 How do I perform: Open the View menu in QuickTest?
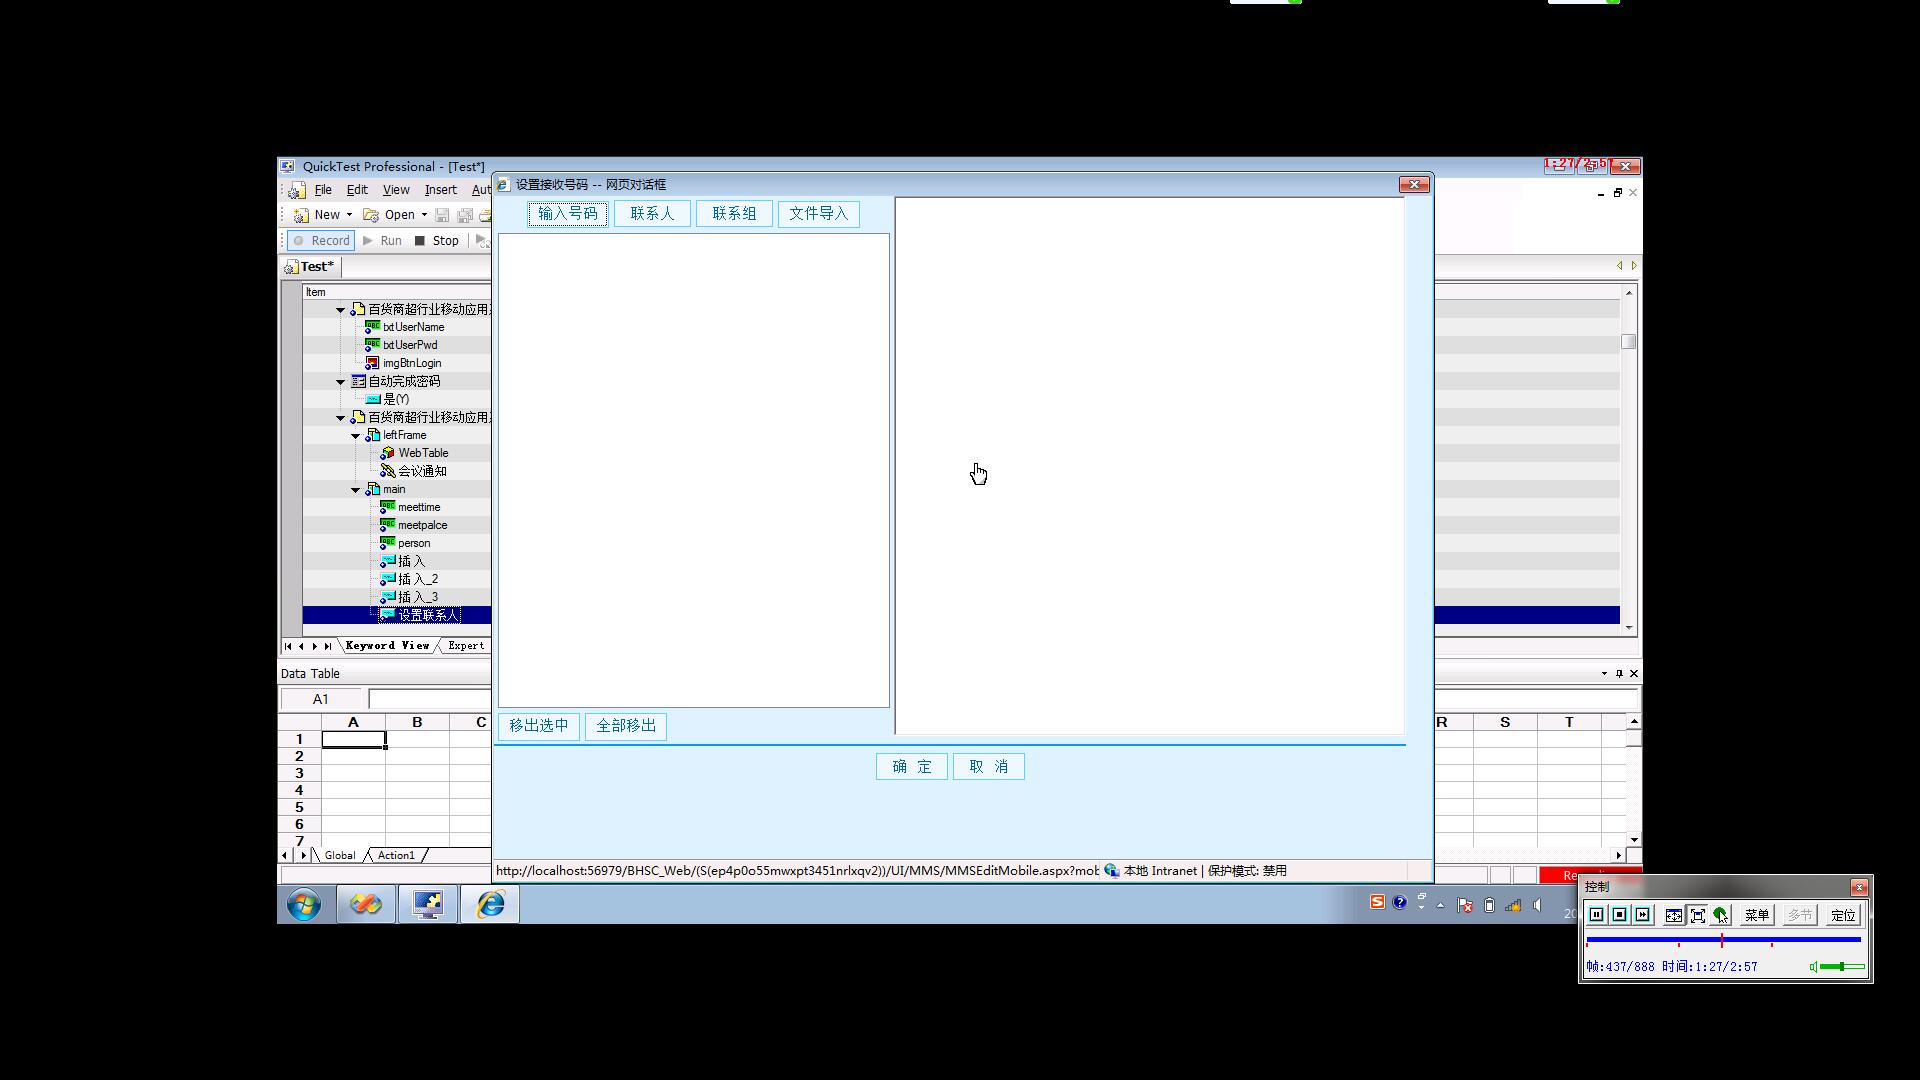[396, 190]
